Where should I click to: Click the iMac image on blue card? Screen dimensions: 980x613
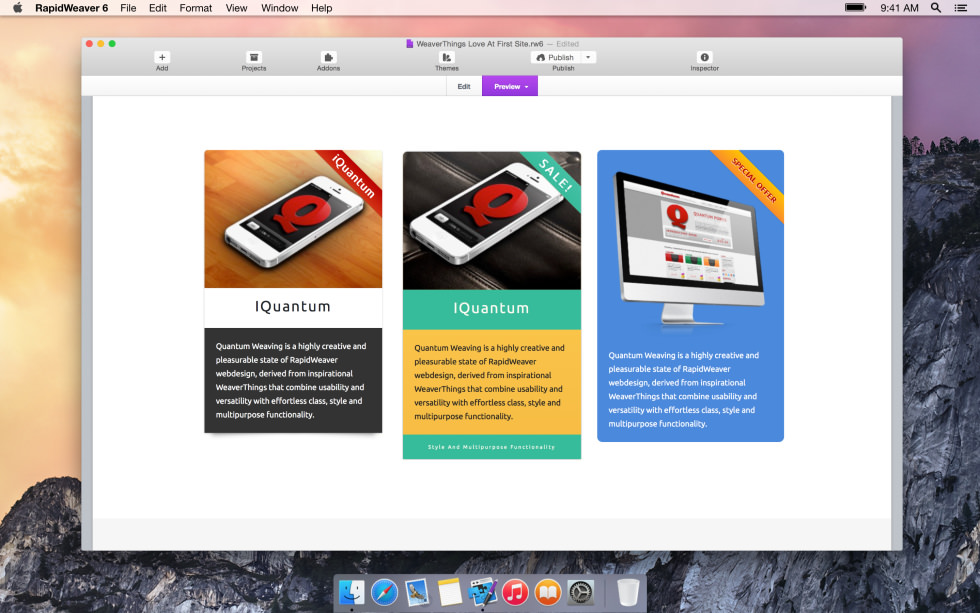pyautogui.click(x=689, y=247)
